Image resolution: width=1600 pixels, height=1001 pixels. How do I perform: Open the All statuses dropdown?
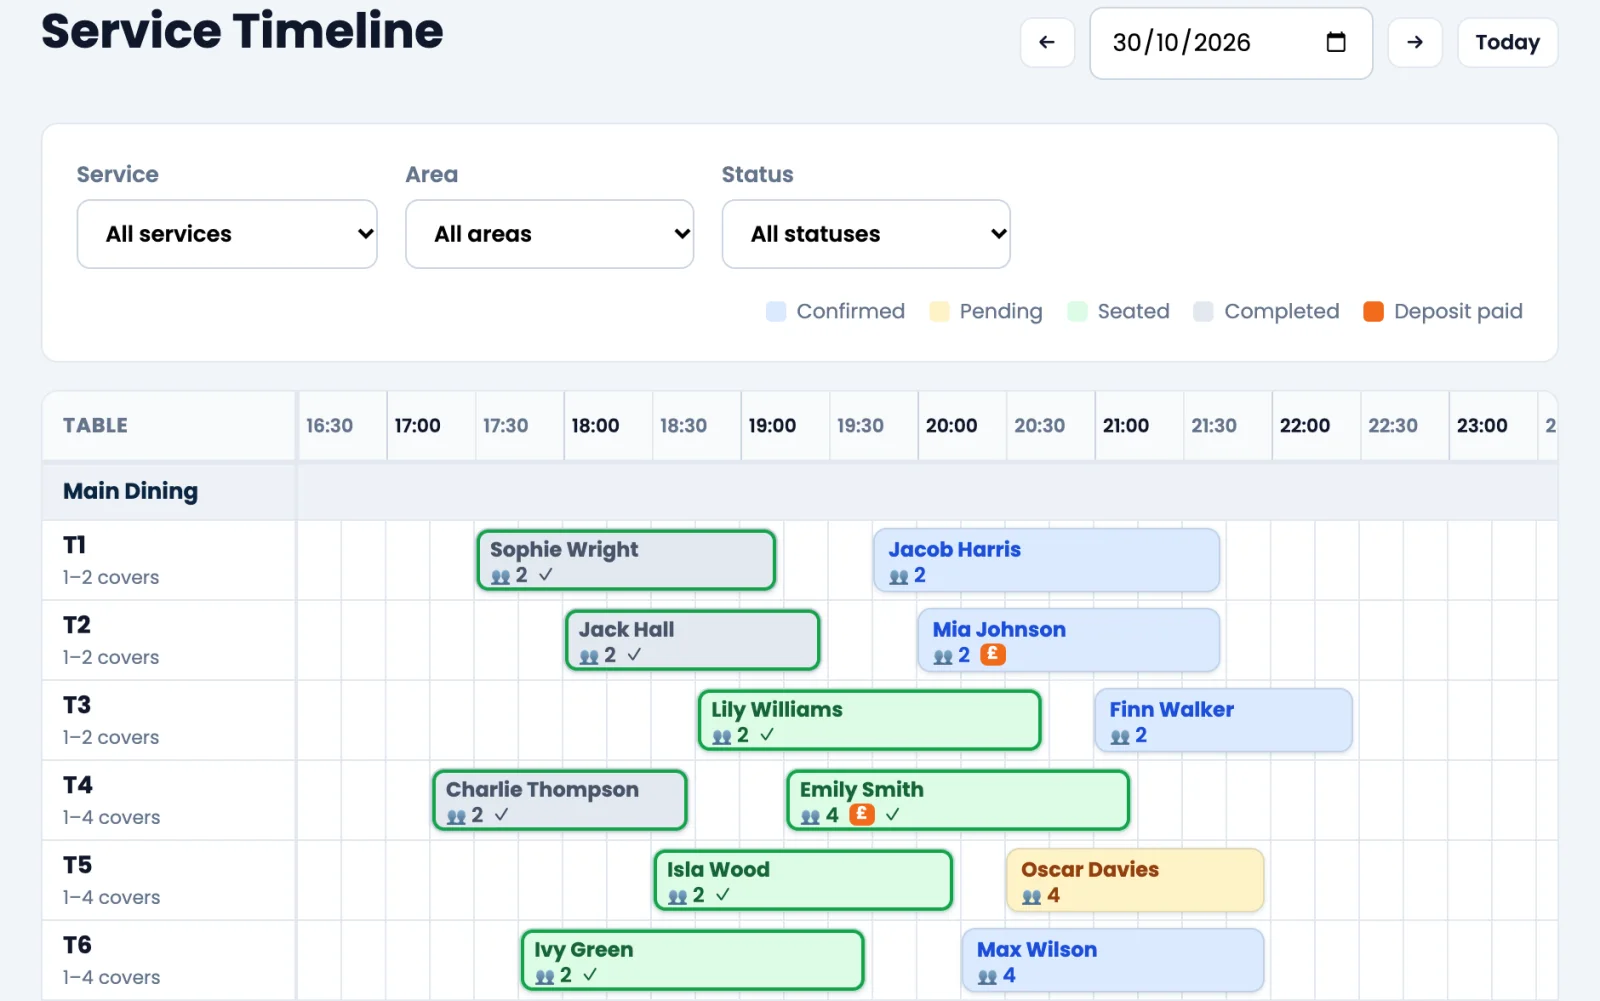coord(866,234)
